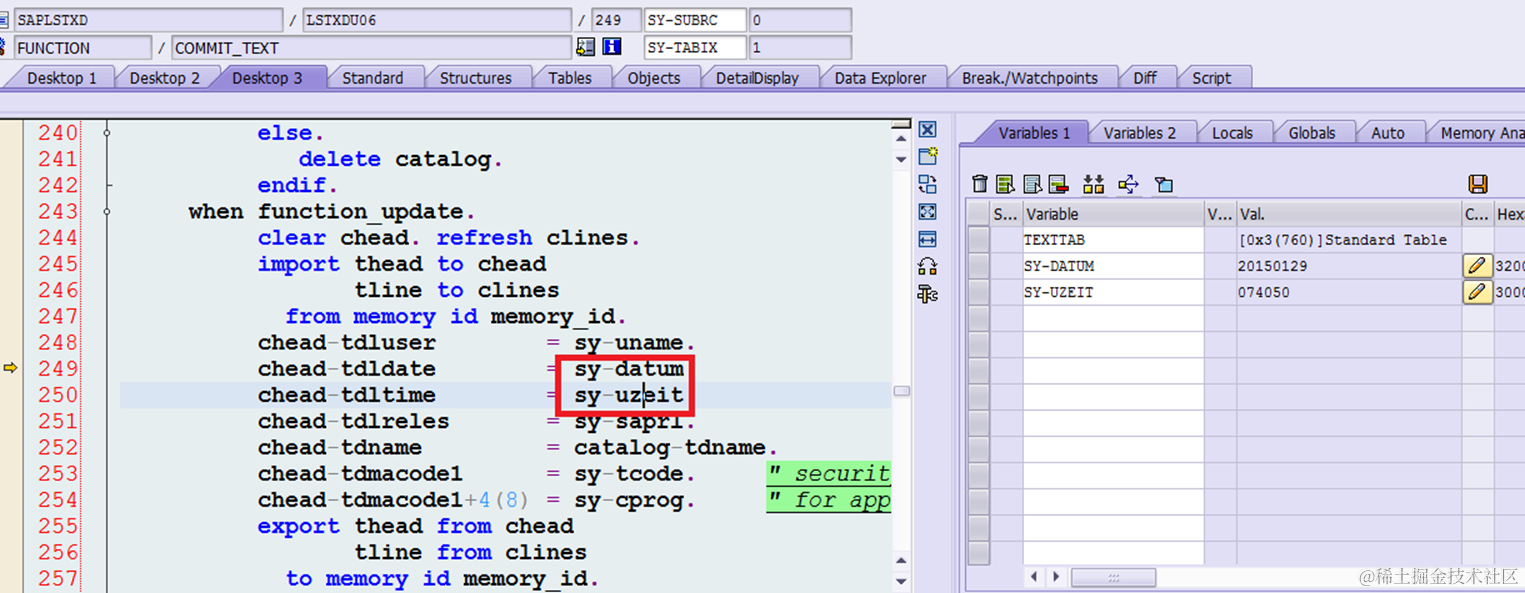Click line number 250 in the gutter
Viewport: 1525px width, 593px height.
pos(58,395)
